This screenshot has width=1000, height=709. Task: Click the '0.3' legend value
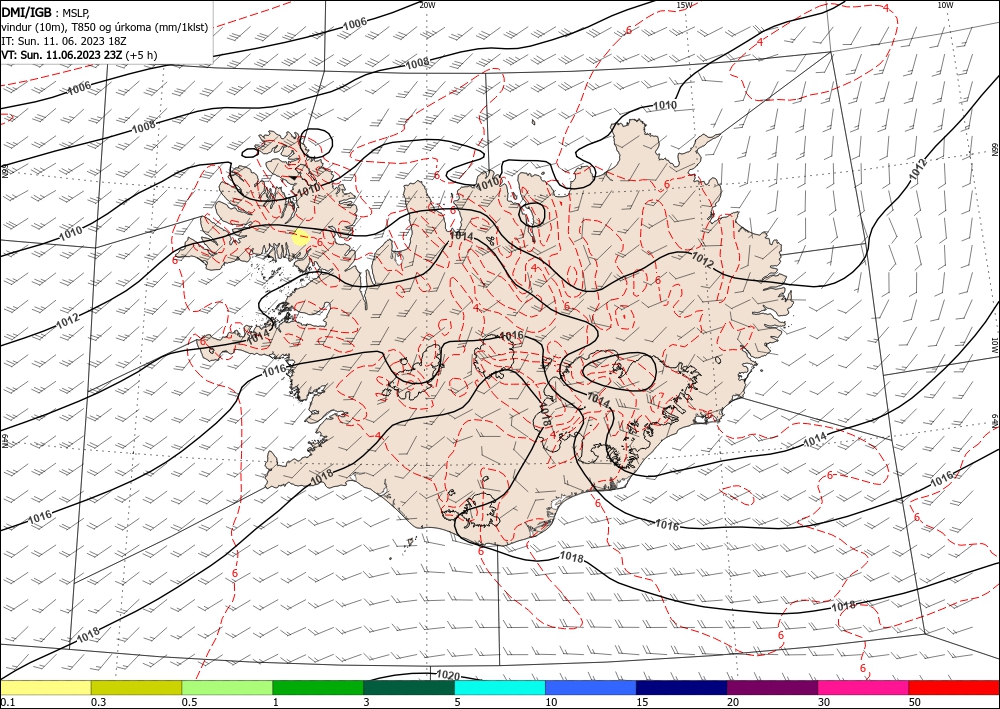99,702
